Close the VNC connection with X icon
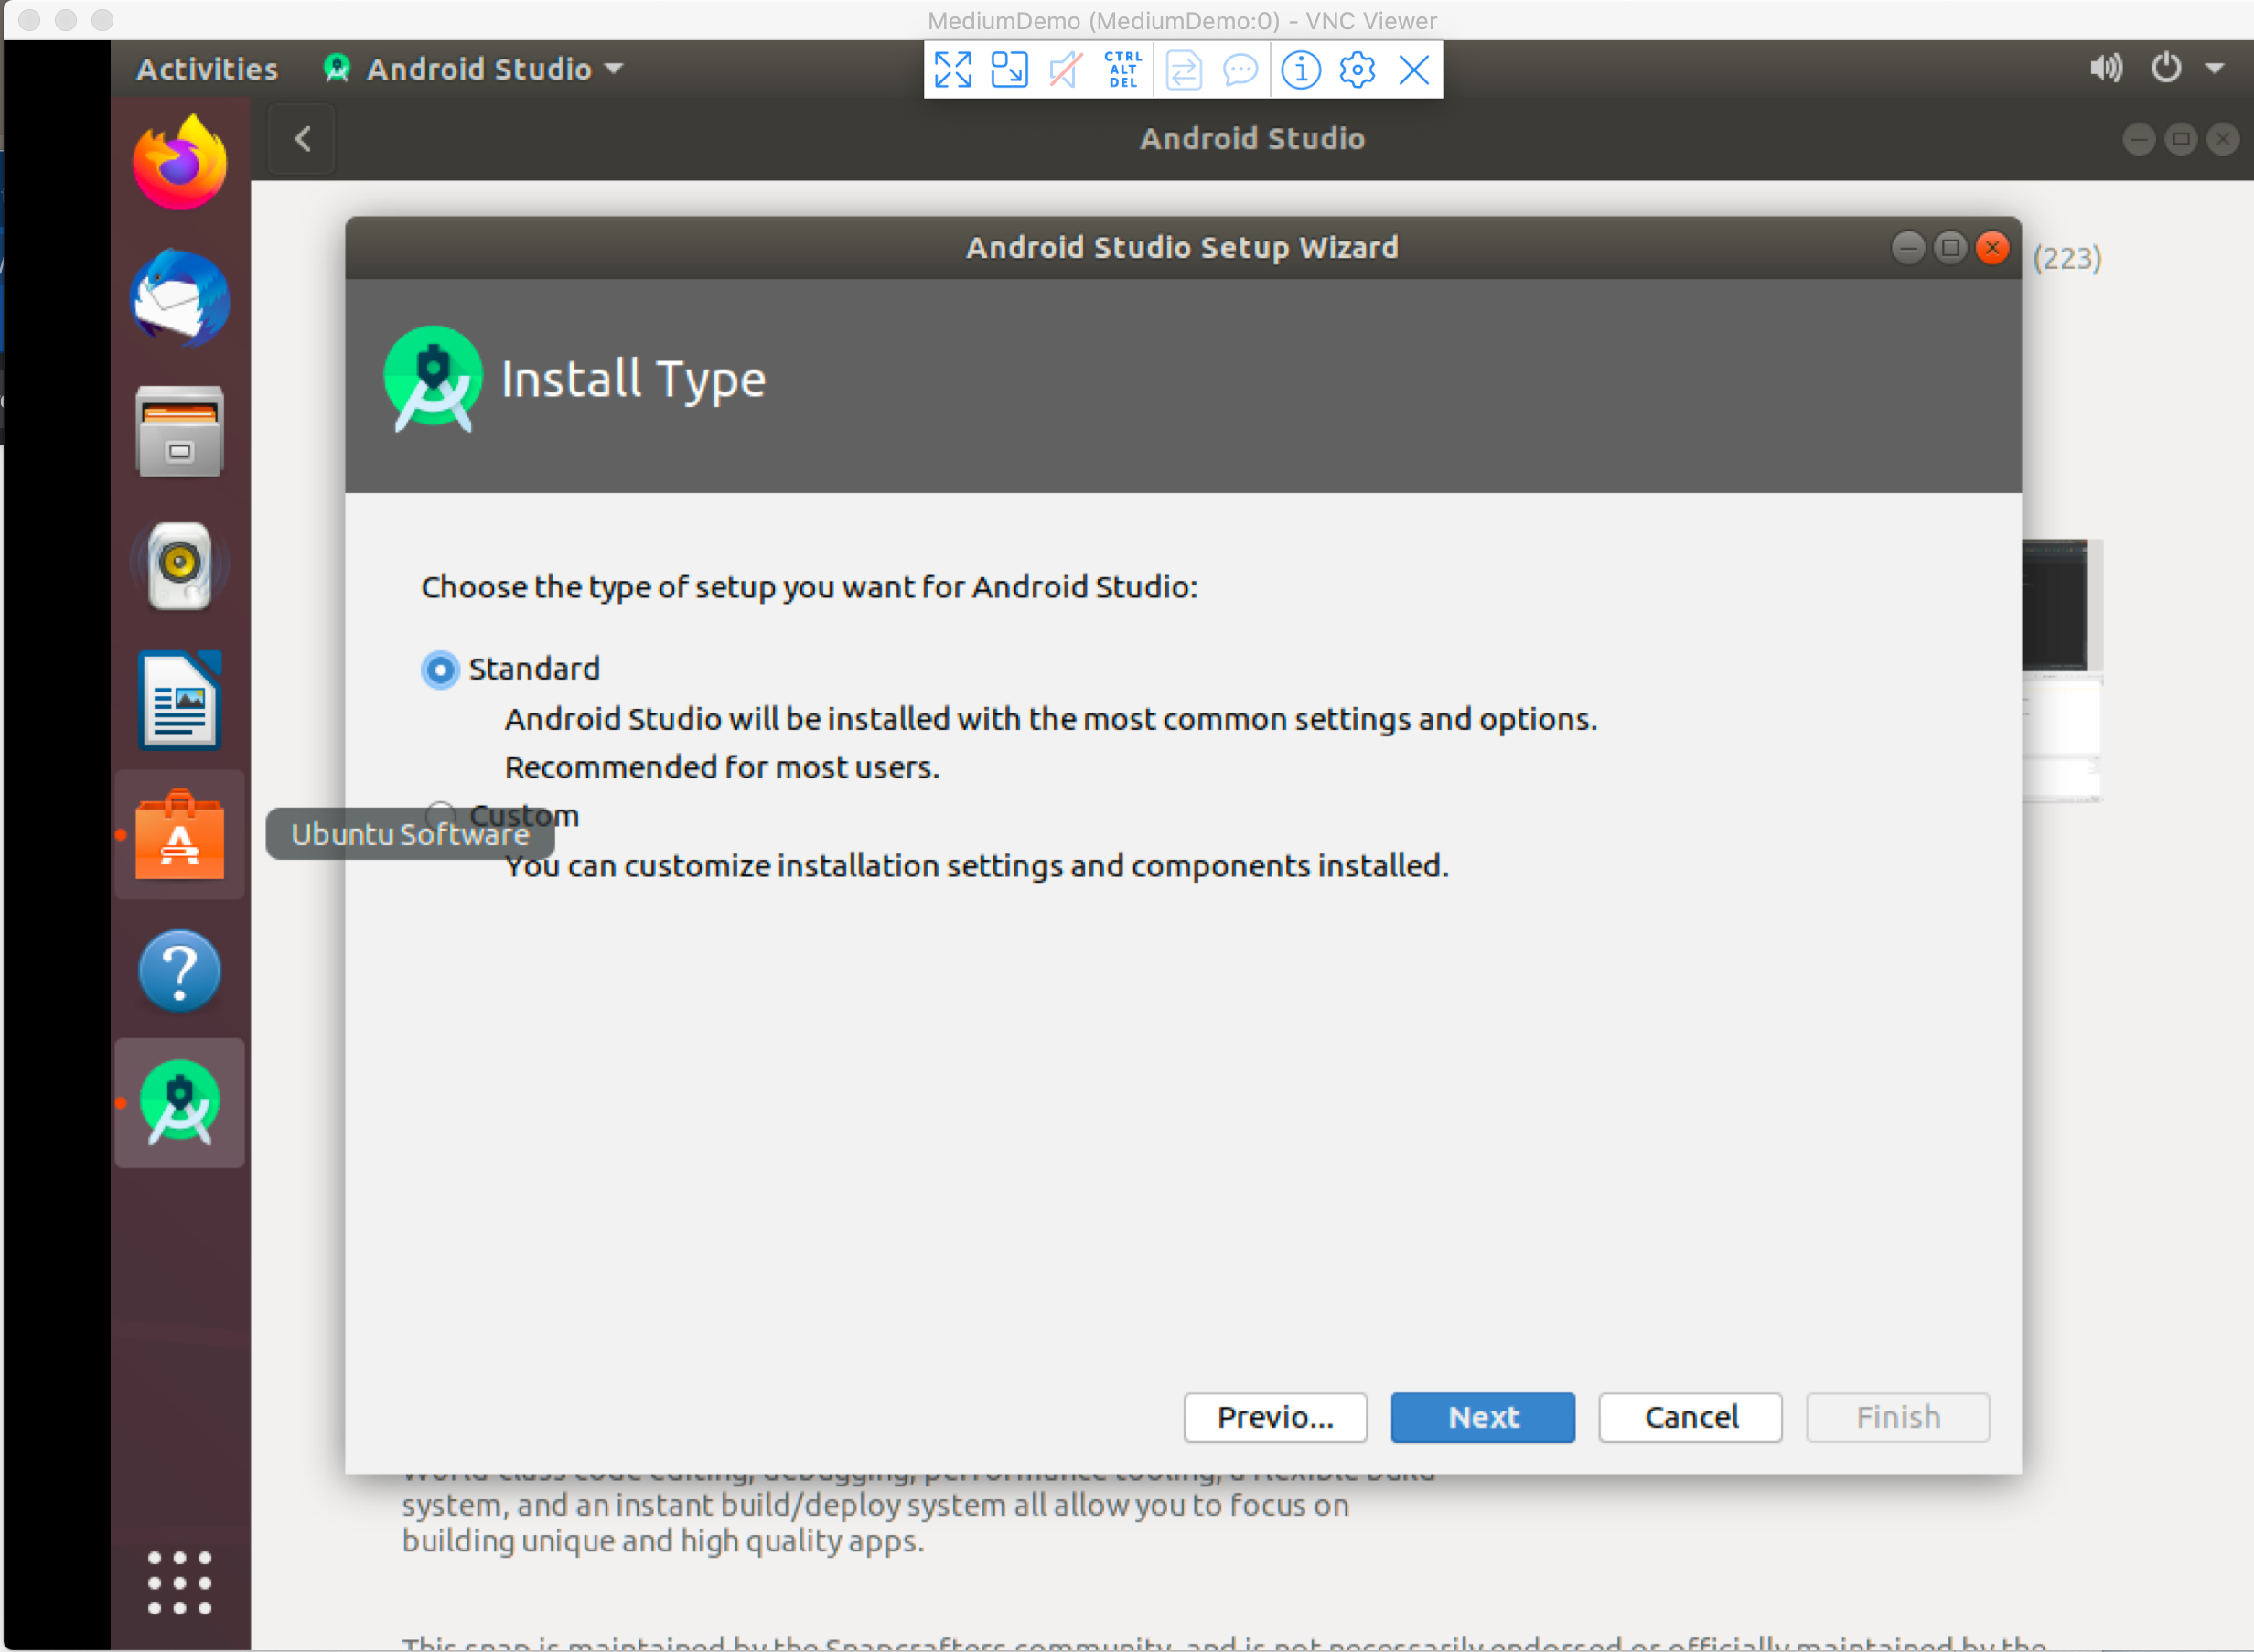The width and height of the screenshot is (2254, 1652). (x=1414, y=70)
